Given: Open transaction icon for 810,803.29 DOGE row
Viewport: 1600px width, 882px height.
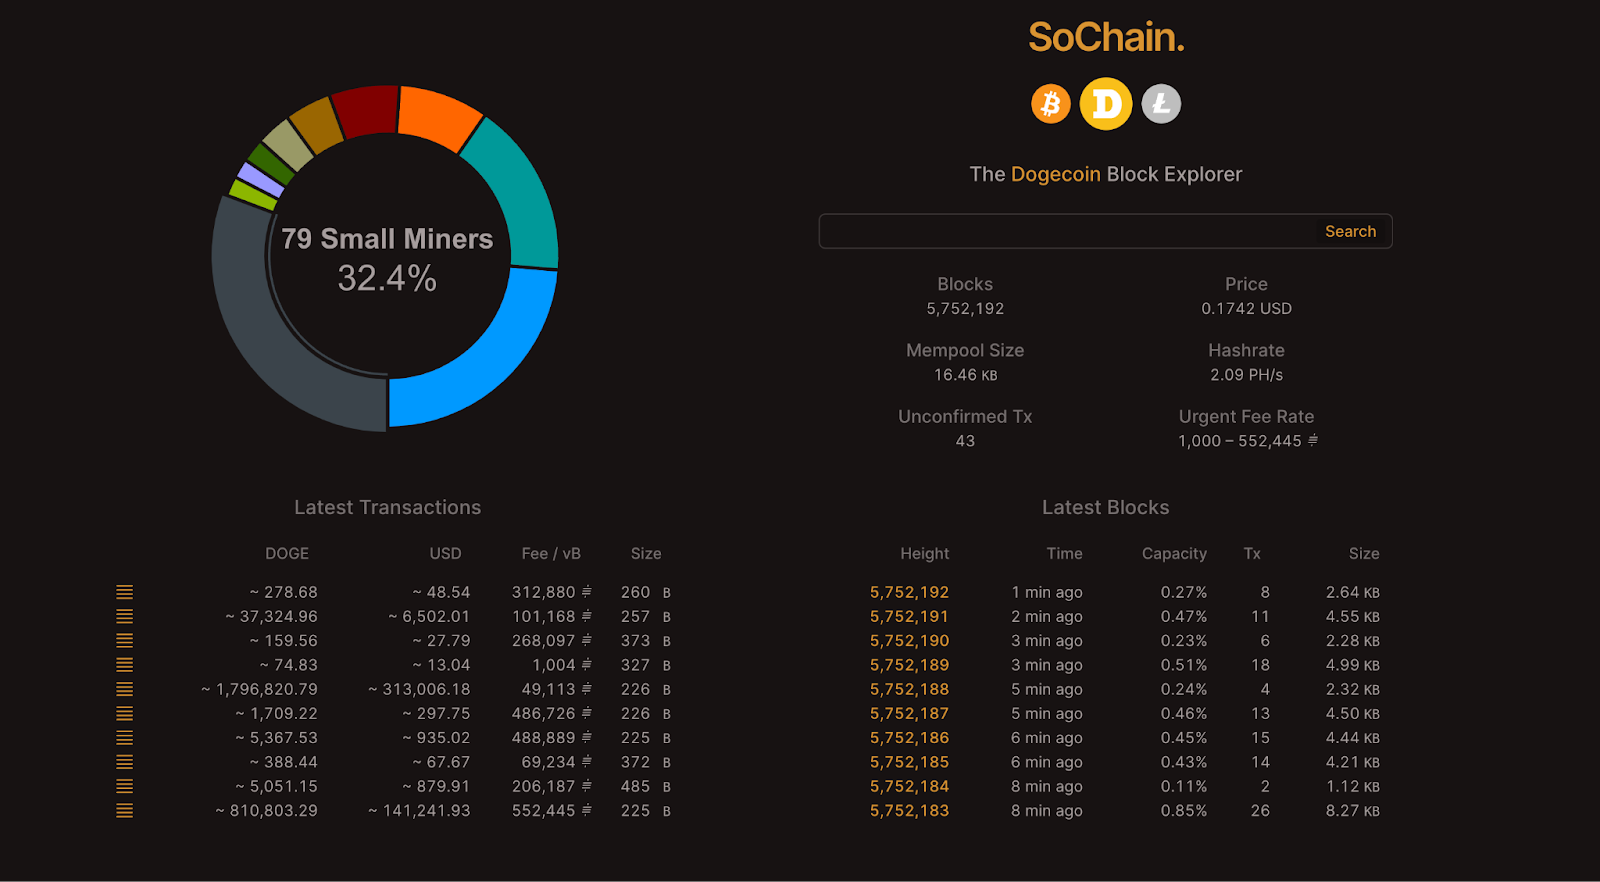Looking at the screenshot, I should pos(124,811).
